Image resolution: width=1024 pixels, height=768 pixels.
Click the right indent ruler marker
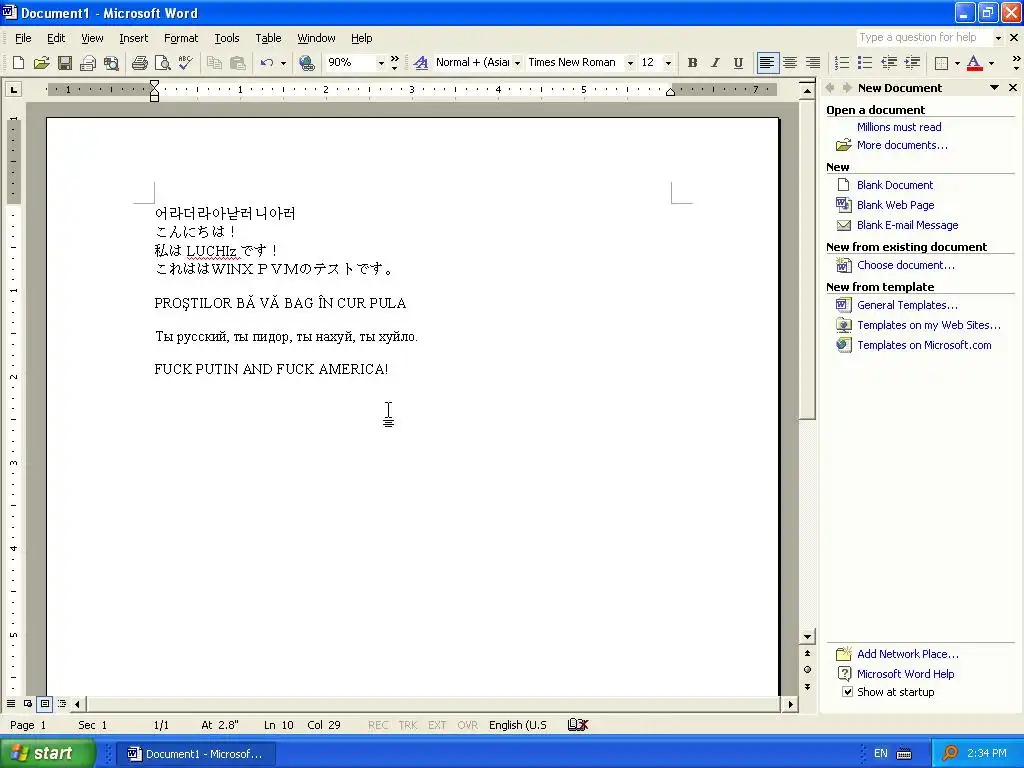click(x=670, y=92)
